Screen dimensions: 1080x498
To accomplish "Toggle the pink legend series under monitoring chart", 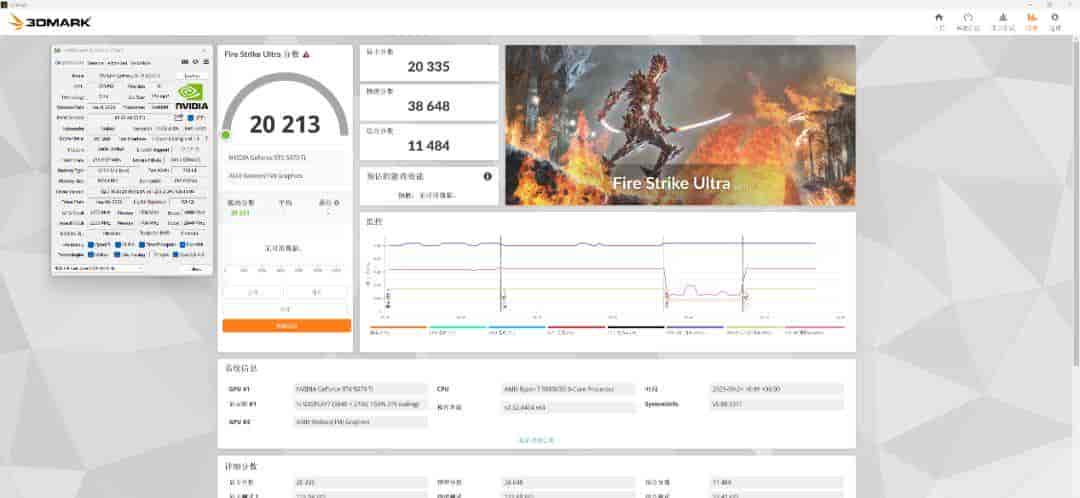I will click(814, 330).
